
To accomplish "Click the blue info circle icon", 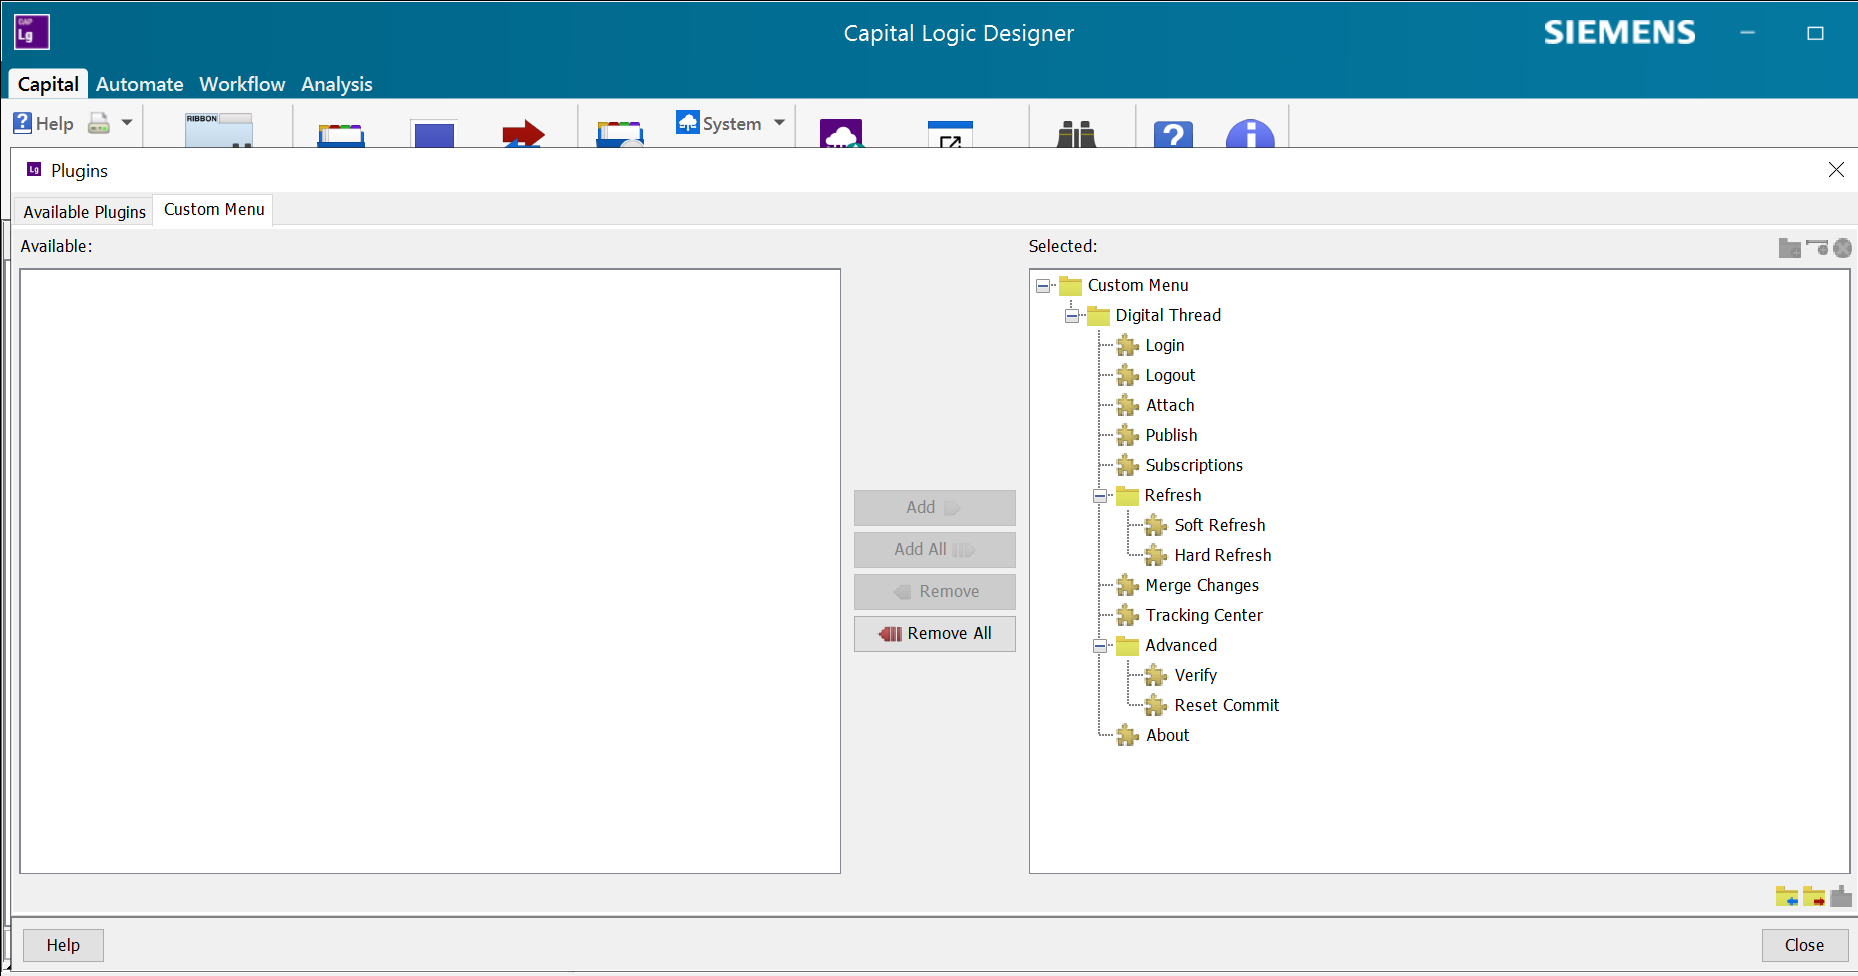I will coord(1249,134).
